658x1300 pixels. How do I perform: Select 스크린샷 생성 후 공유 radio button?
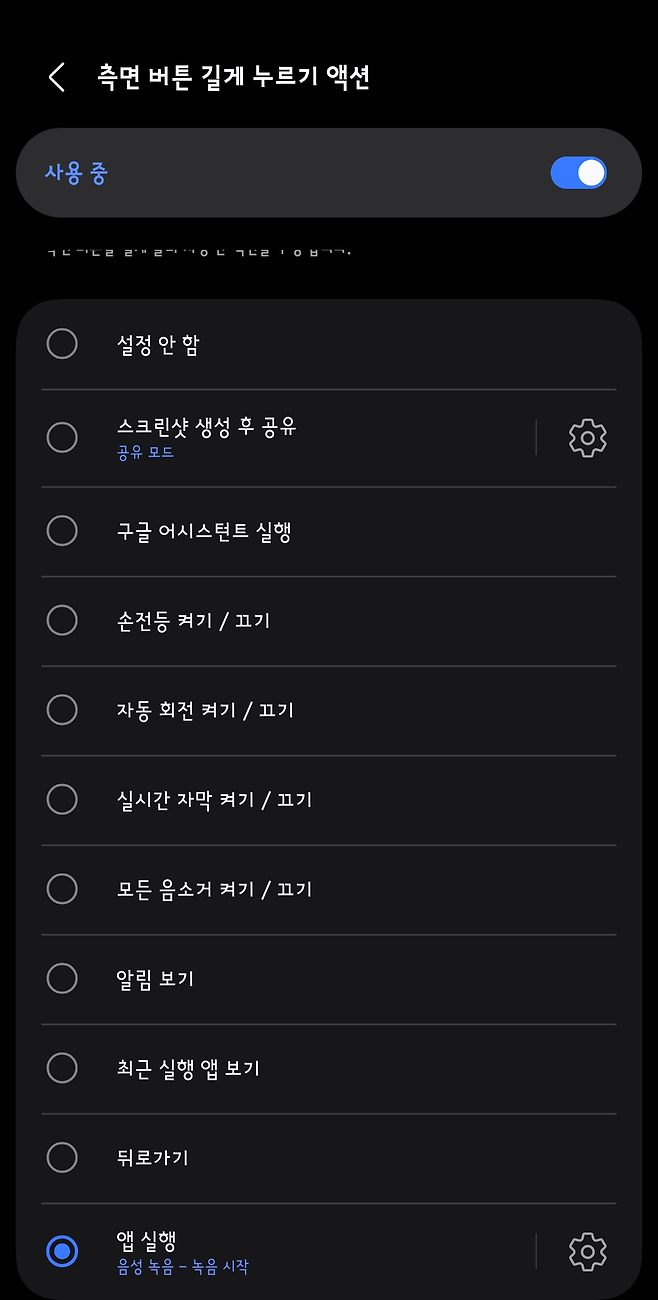tap(62, 437)
